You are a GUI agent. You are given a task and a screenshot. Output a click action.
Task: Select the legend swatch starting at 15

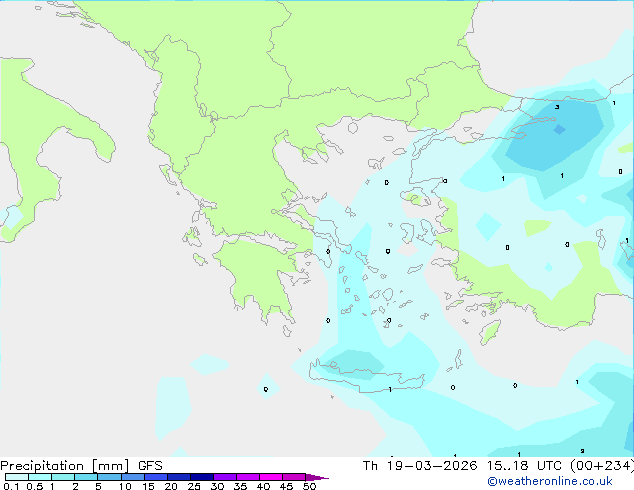[x=156, y=477]
